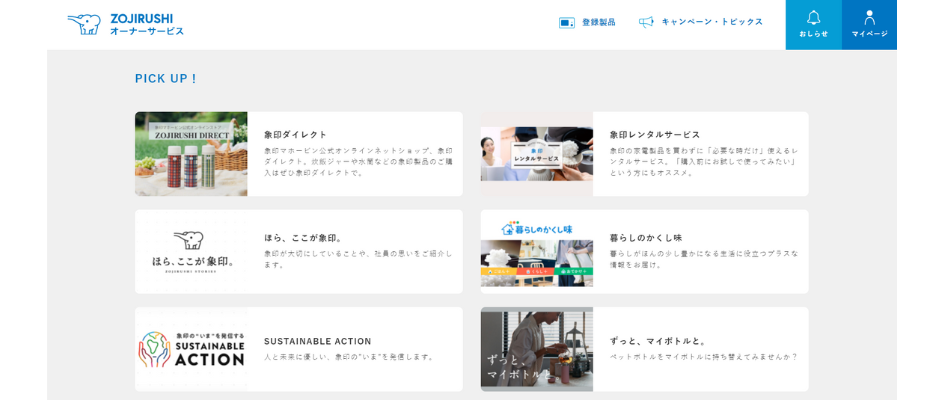The height and width of the screenshot is (400, 944).
Task: Open the 登録製品 menu link
Action: pyautogui.click(x=598, y=22)
